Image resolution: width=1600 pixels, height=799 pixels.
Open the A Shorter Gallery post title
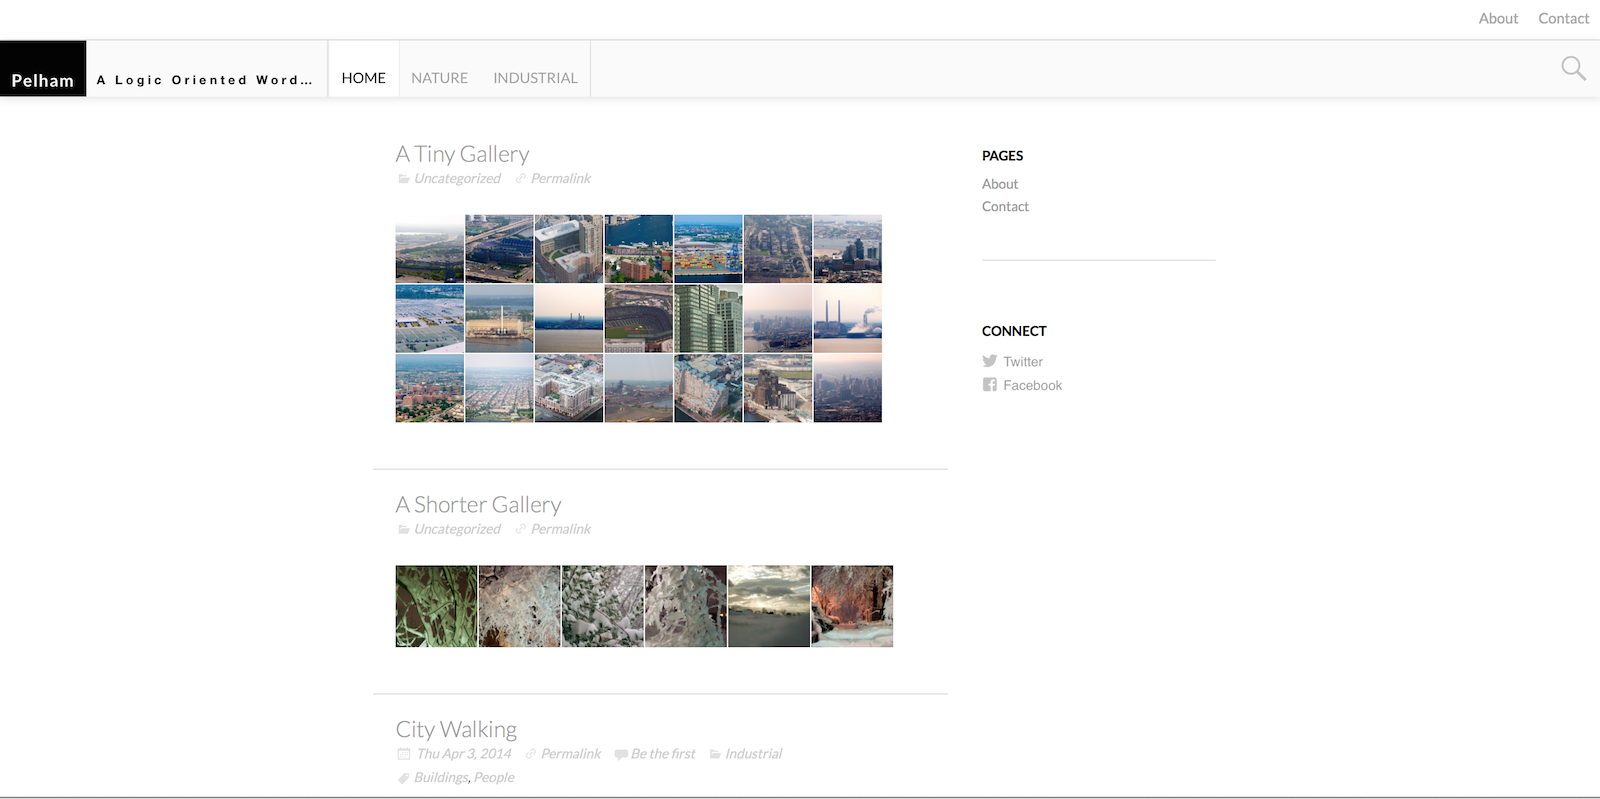[478, 505]
